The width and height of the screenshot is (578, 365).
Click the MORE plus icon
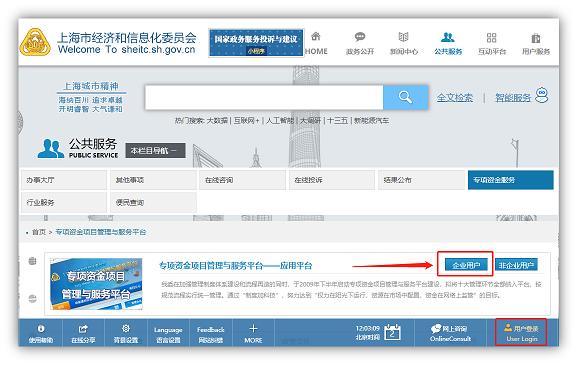point(253,328)
